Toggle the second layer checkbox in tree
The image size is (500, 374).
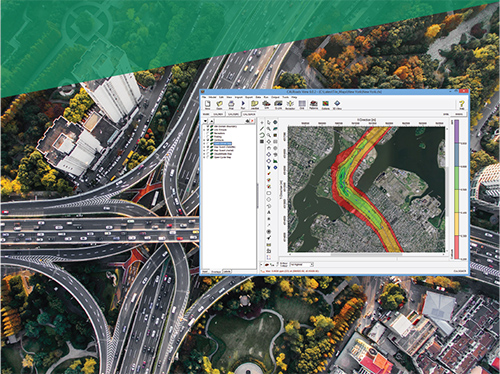pyautogui.click(x=208, y=130)
